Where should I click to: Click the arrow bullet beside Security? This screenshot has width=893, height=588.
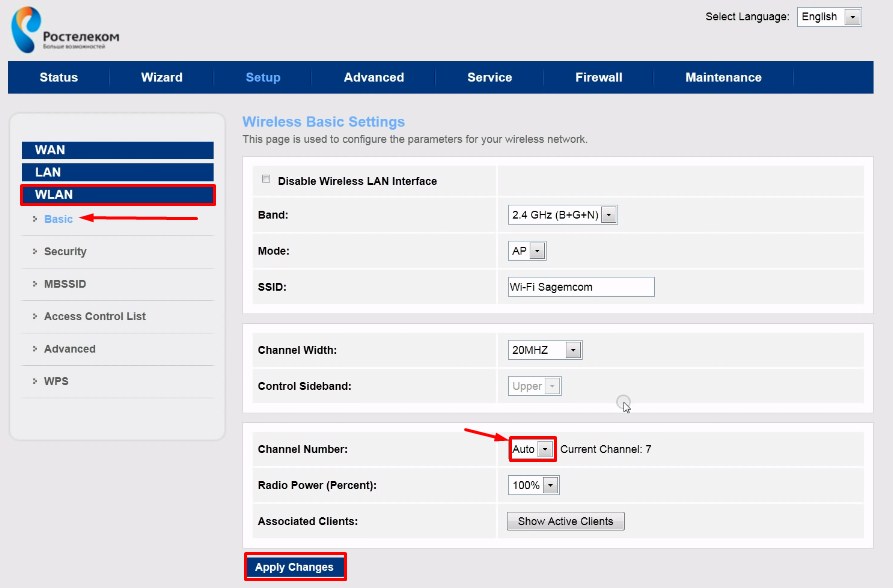[35, 251]
